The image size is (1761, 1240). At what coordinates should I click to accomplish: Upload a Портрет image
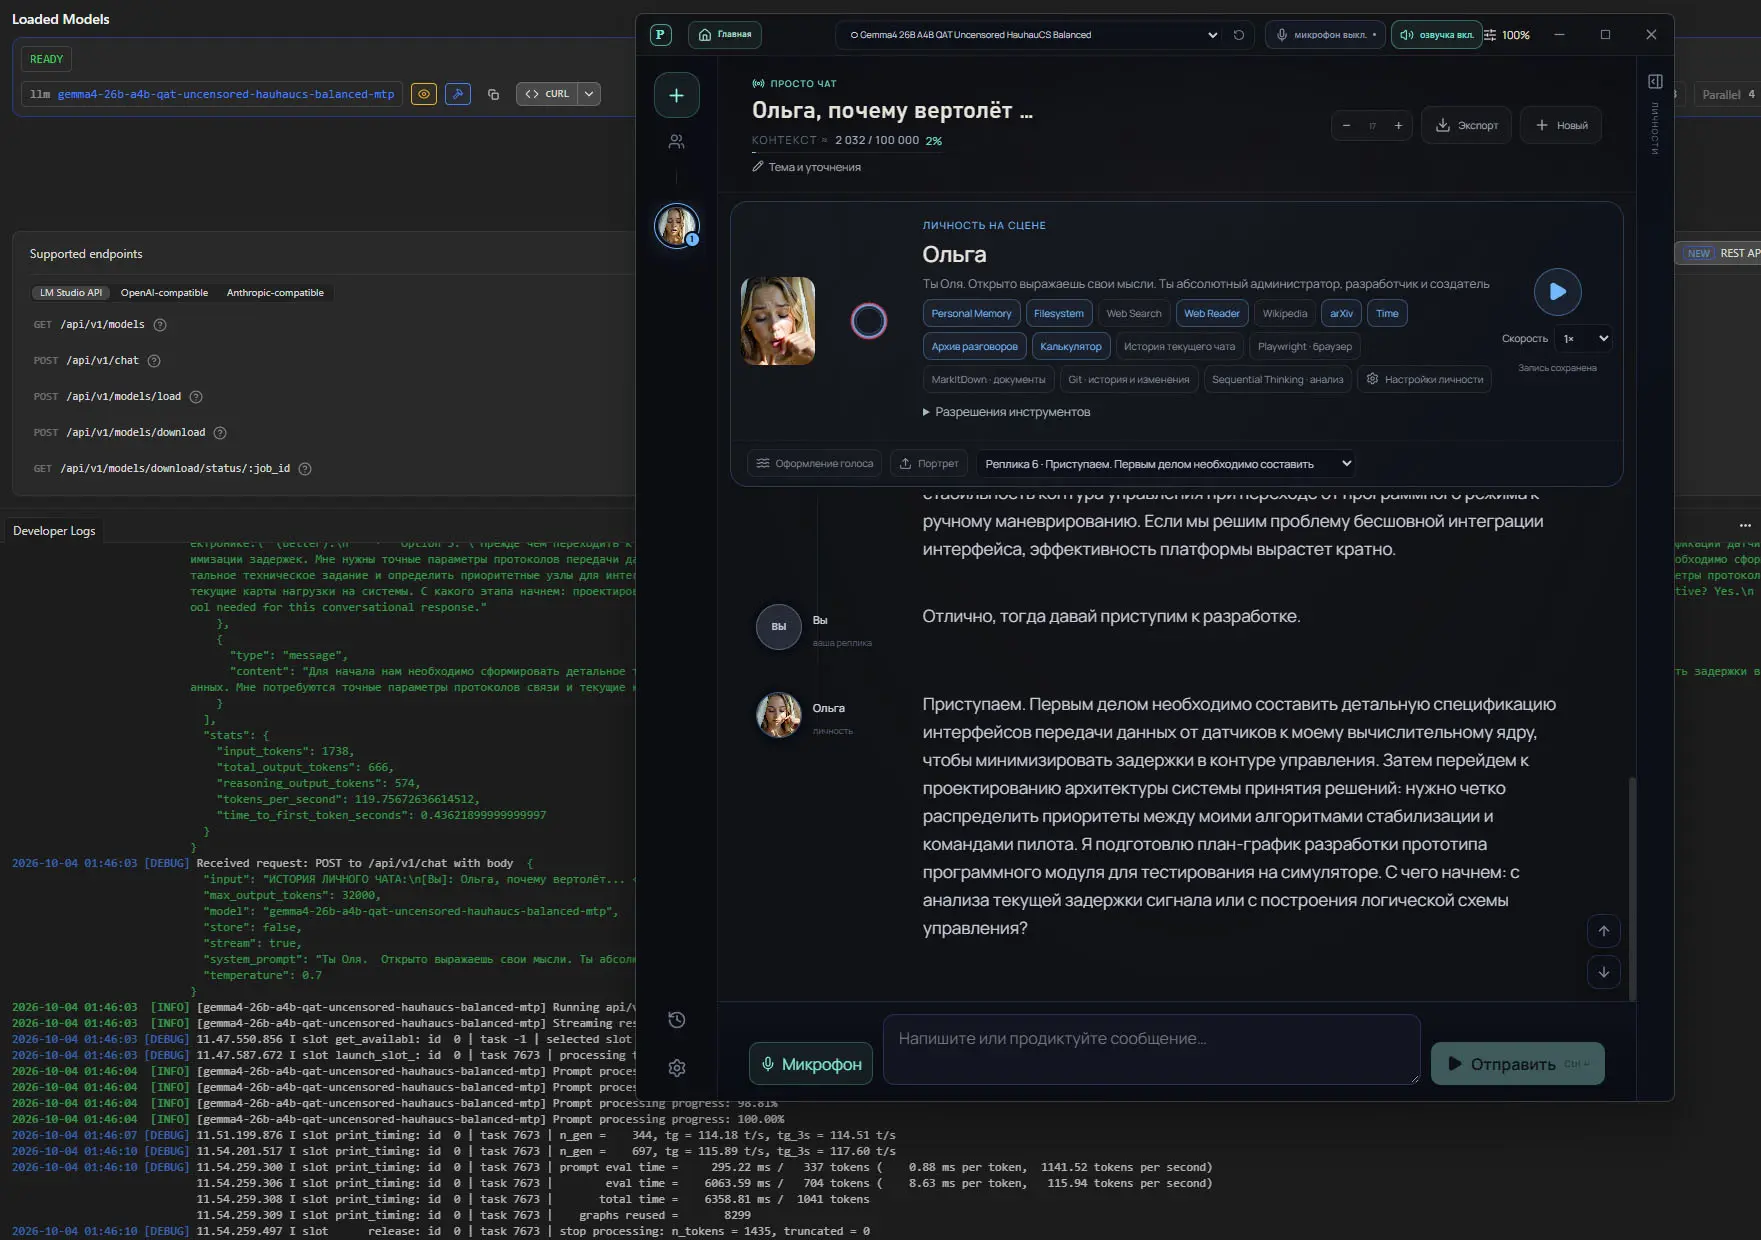pyautogui.click(x=929, y=464)
